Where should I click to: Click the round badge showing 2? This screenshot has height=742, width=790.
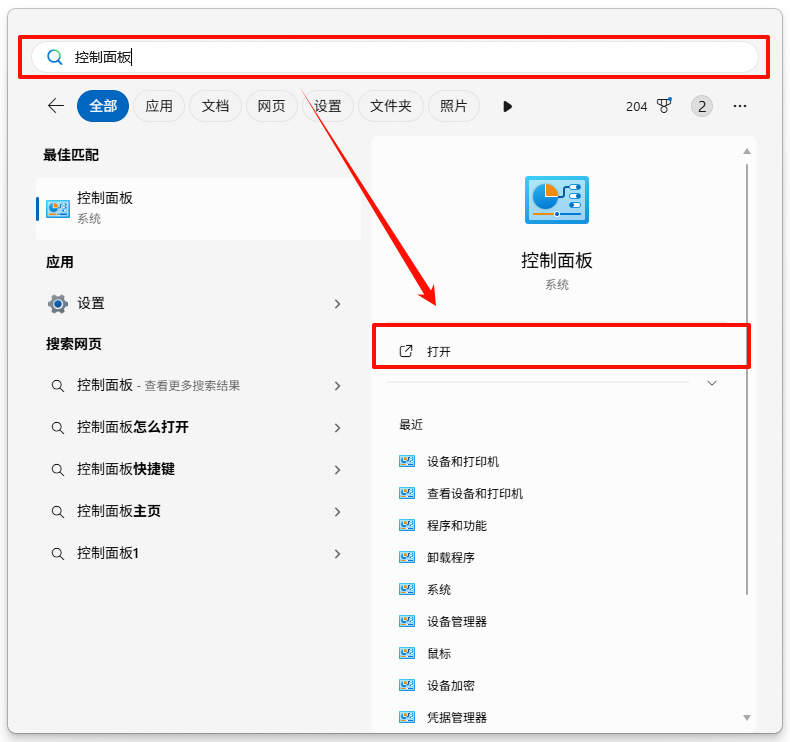point(702,106)
